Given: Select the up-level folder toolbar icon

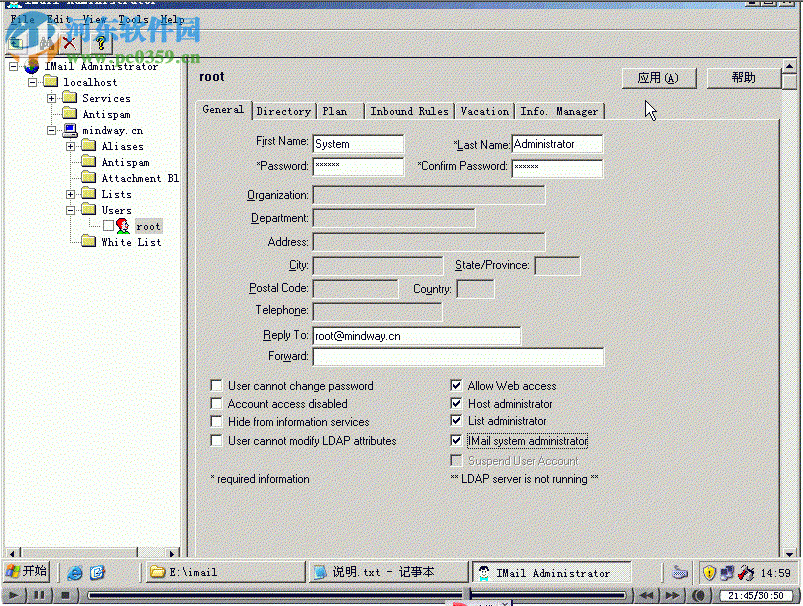Looking at the screenshot, I should pos(15,43).
